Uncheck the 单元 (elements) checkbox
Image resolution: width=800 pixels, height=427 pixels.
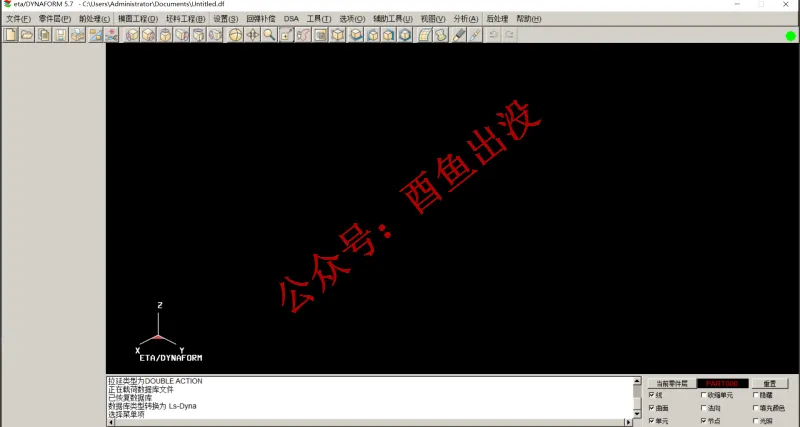[652, 420]
